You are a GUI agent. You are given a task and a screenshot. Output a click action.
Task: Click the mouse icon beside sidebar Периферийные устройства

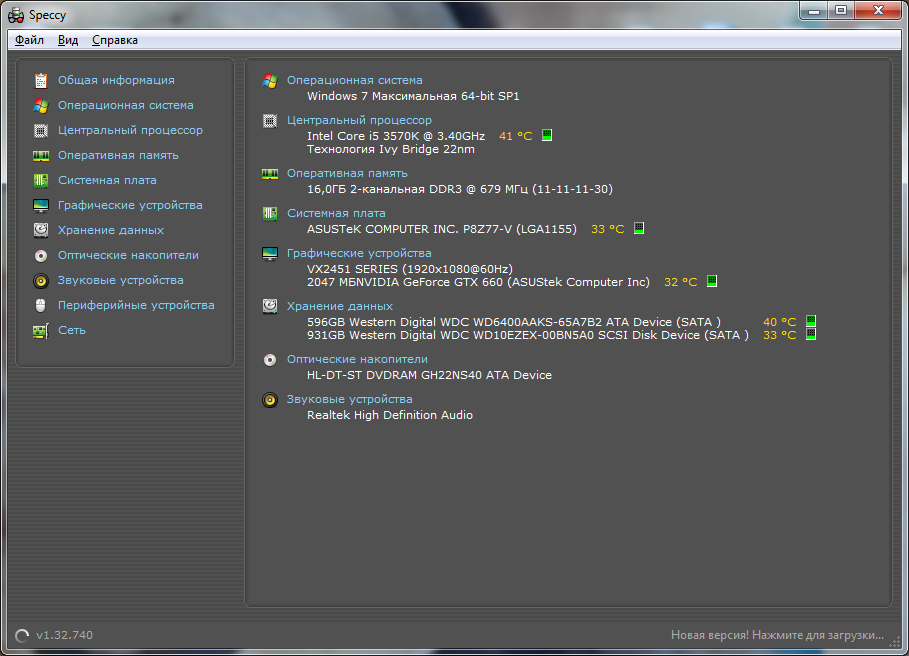pos(41,305)
